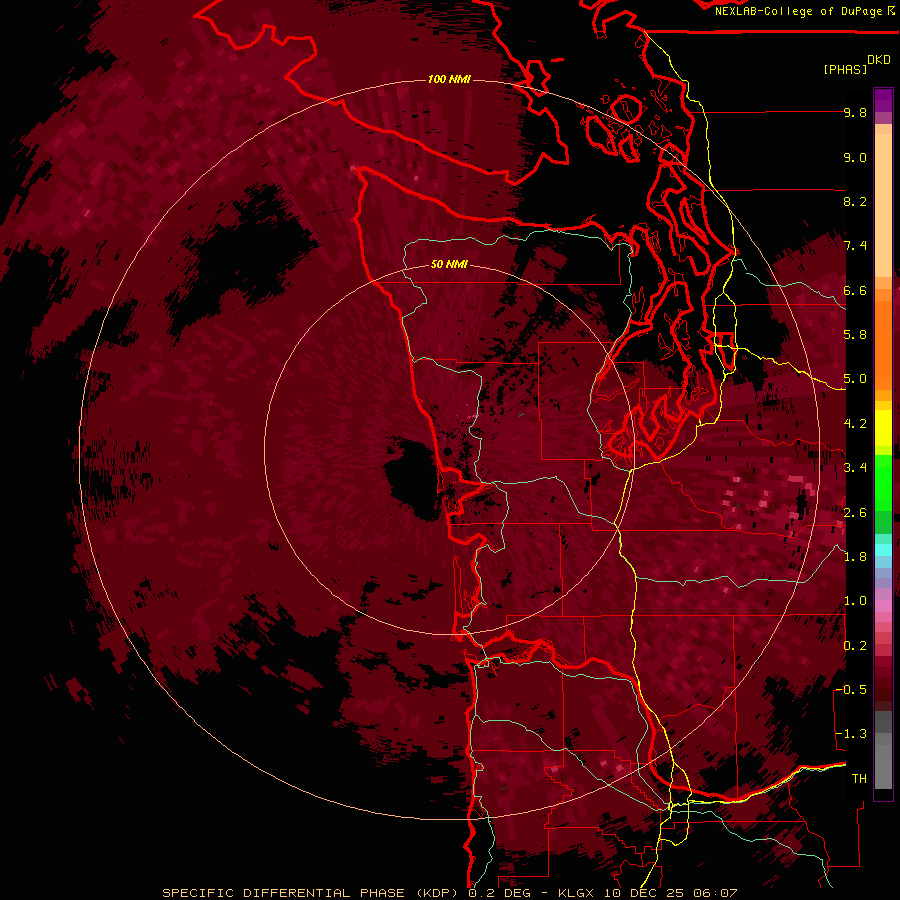
Task: Click the 1.0 scale value
Action: click(x=855, y=601)
